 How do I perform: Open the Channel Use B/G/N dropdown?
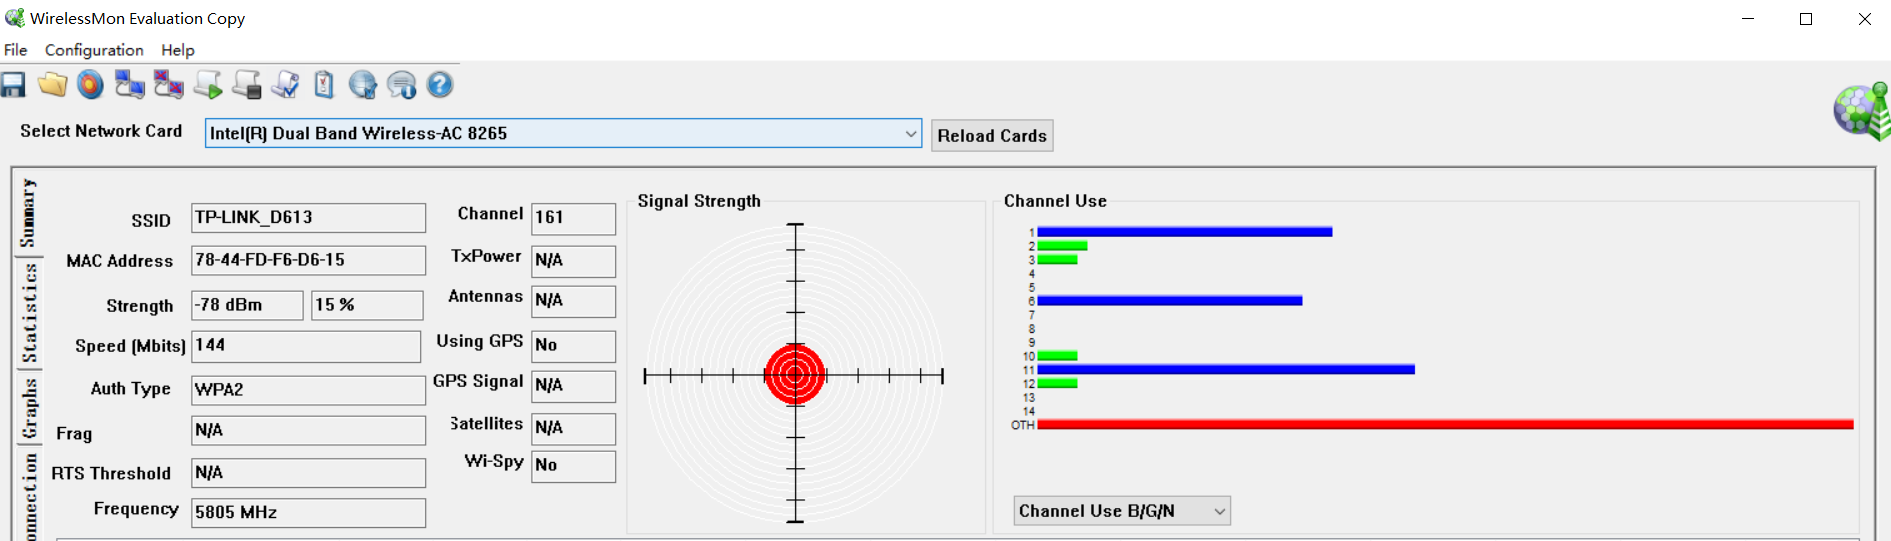tap(1122, 511)
